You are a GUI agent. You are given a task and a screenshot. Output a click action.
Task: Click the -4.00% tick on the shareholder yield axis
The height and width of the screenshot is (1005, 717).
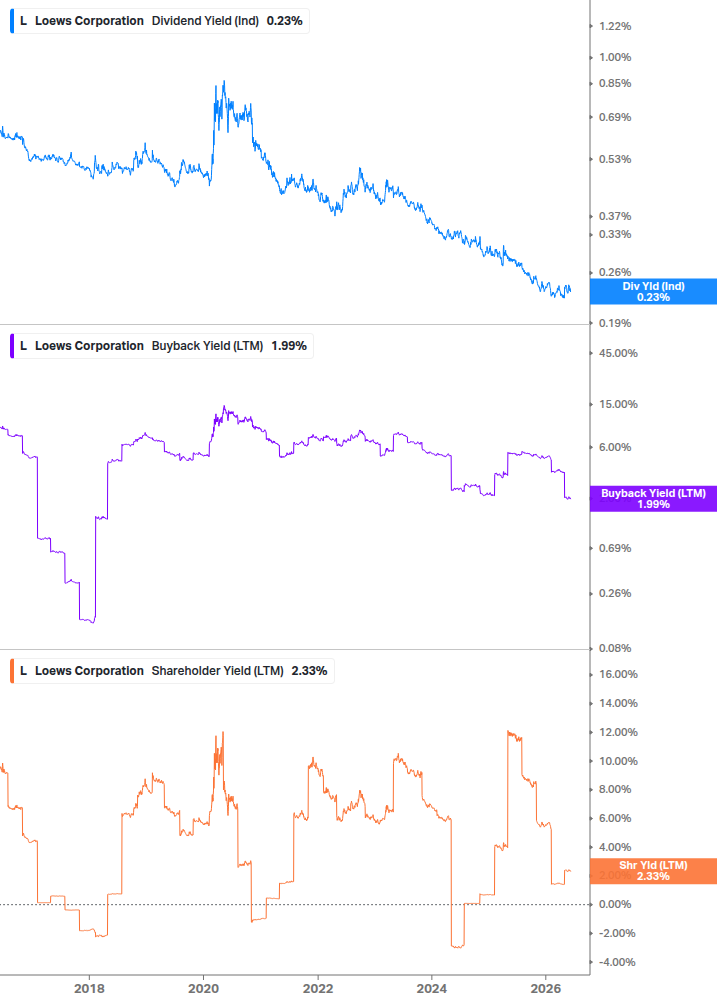pyautogui.click(x=617, y=962)
